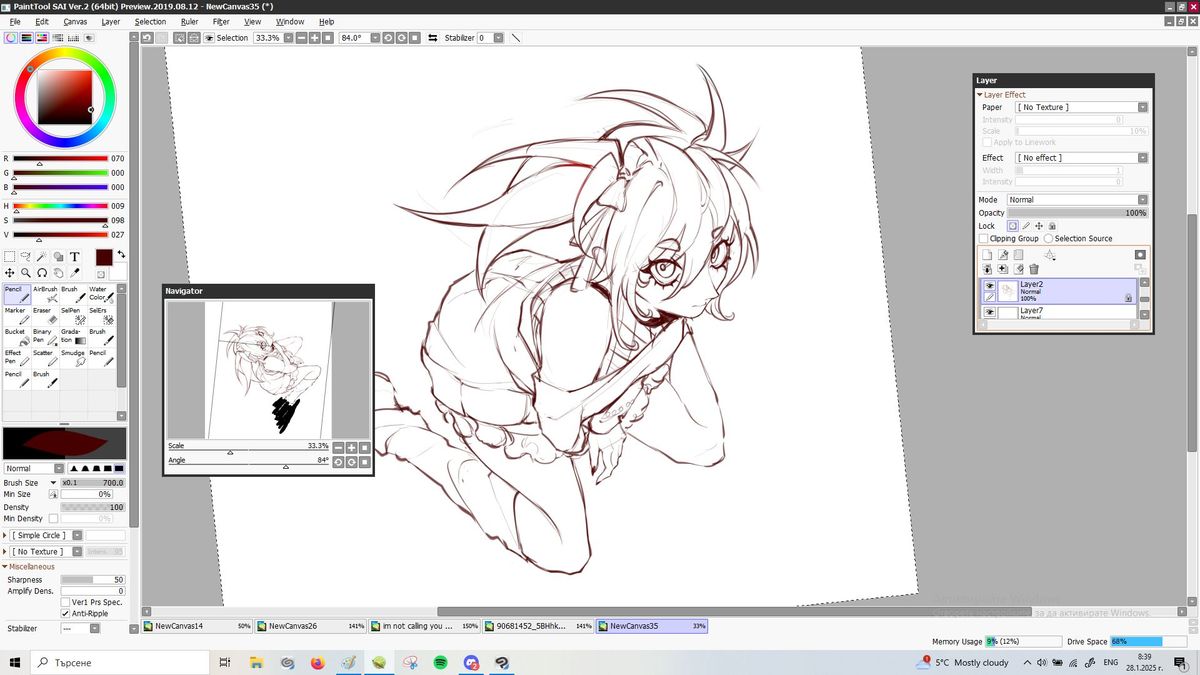This screenshot has width=1200, height=675.
Task: Reset rotation square button in toolbar
Action: pyautogui.click(x=413, y=38)
